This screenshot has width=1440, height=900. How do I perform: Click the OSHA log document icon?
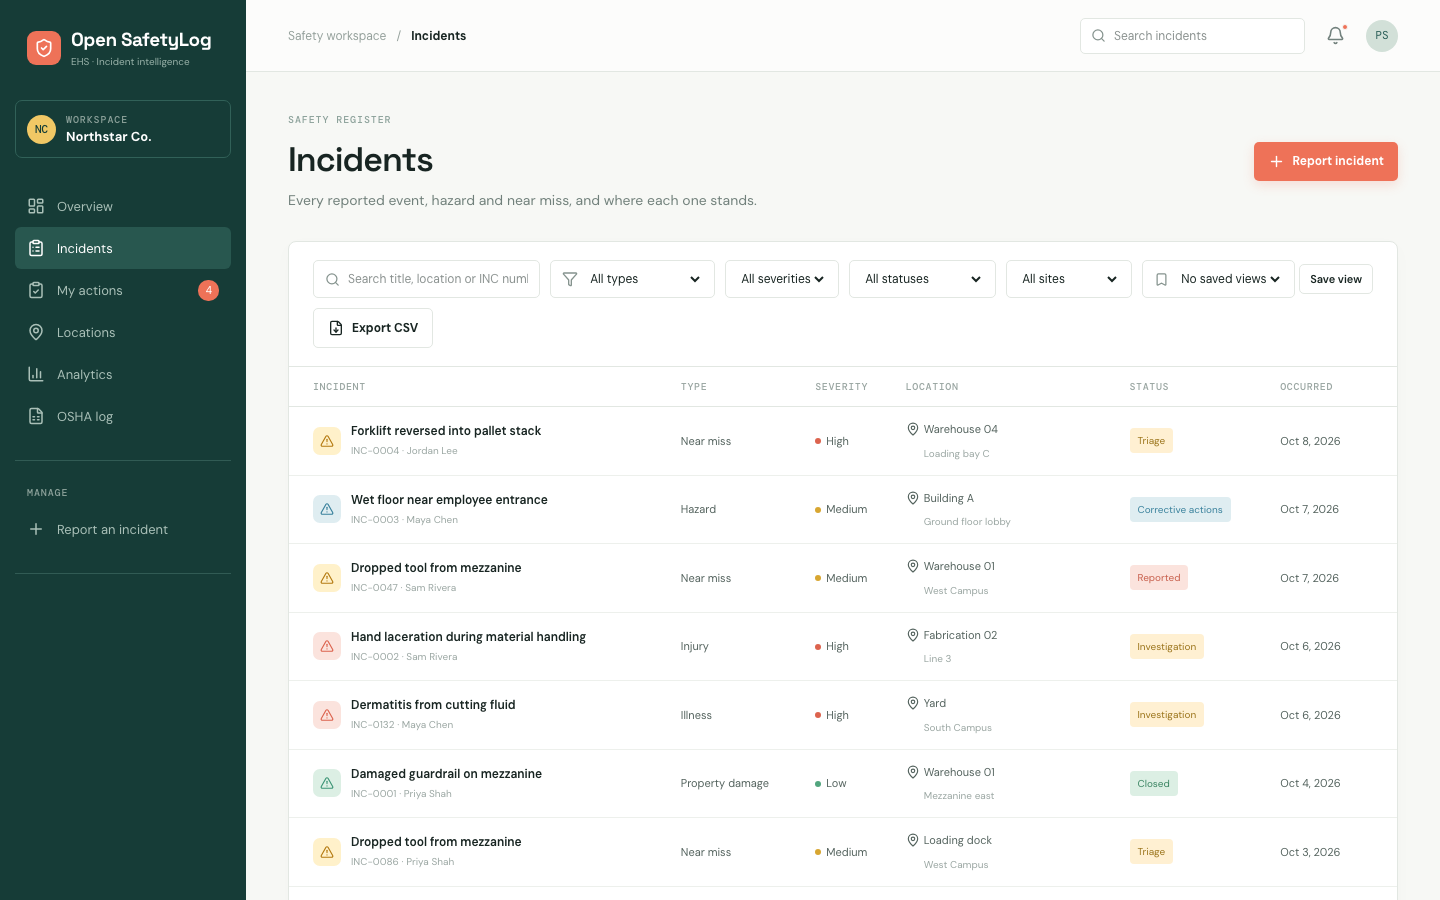point(36,416)
